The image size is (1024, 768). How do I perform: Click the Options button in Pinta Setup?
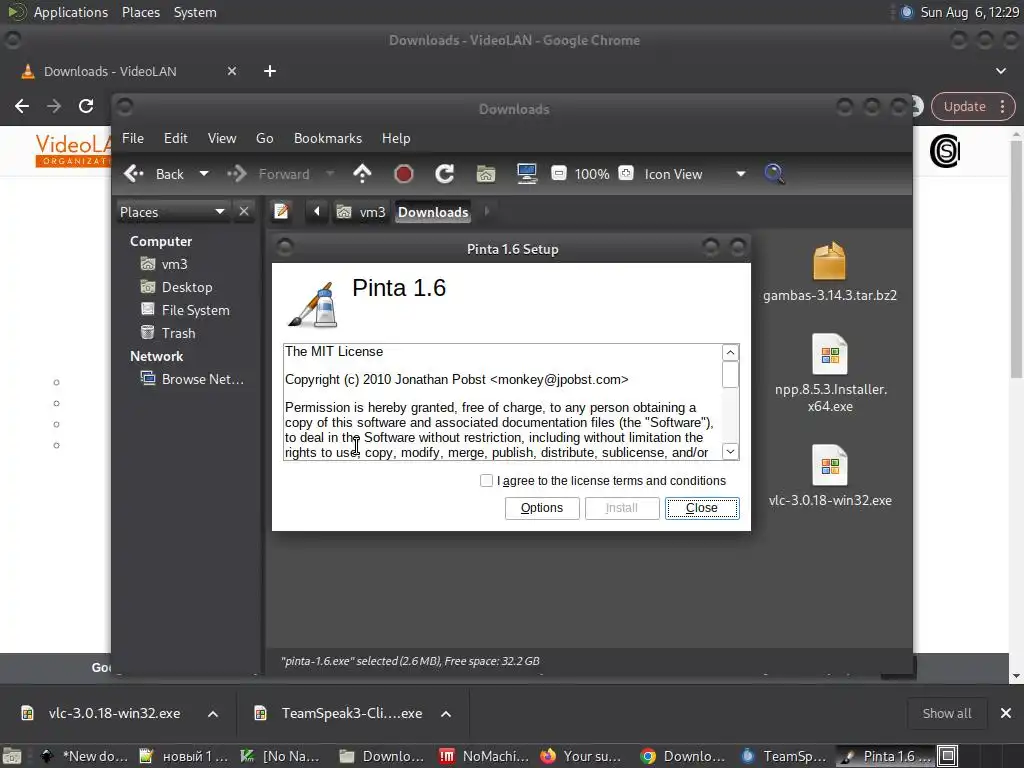(x=541, y=508)
